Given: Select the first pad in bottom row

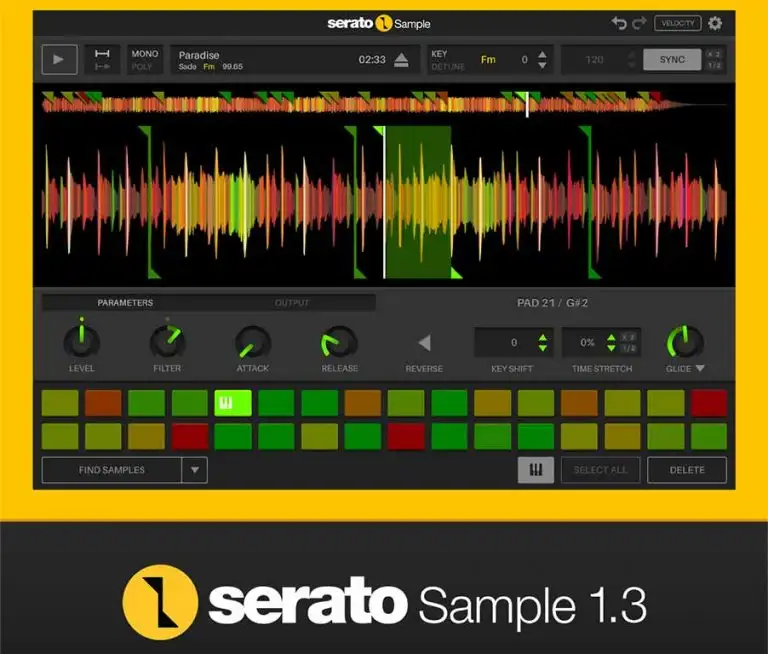Looking at the screenshot, I should point(60,436).
